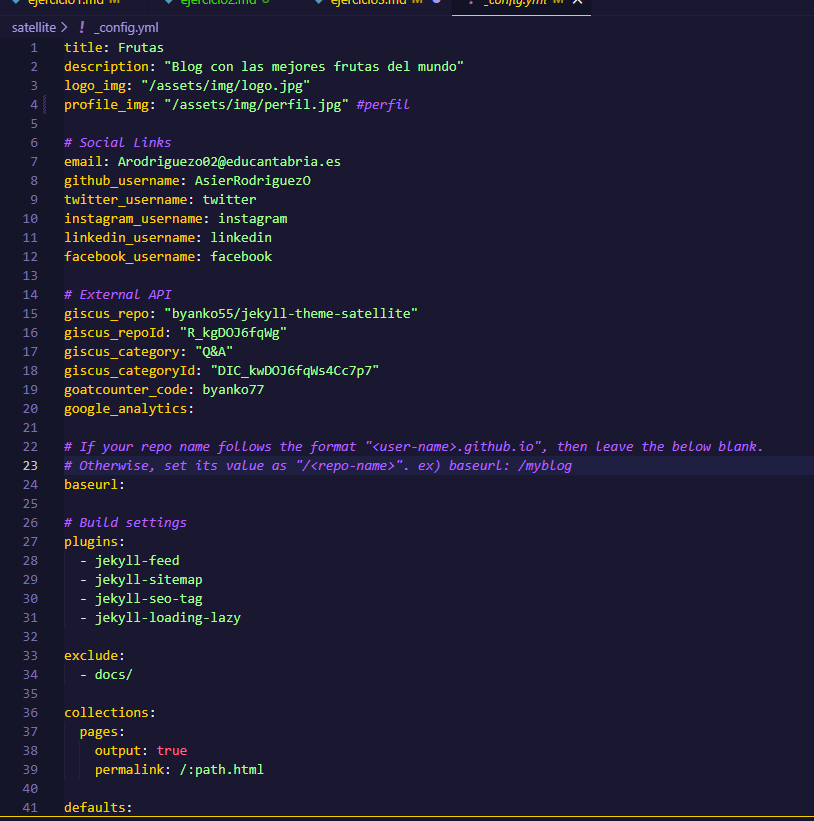Screen dimensions: 814x821
Task: Close the _config.yml editor tab
Action: click(577, 3)
